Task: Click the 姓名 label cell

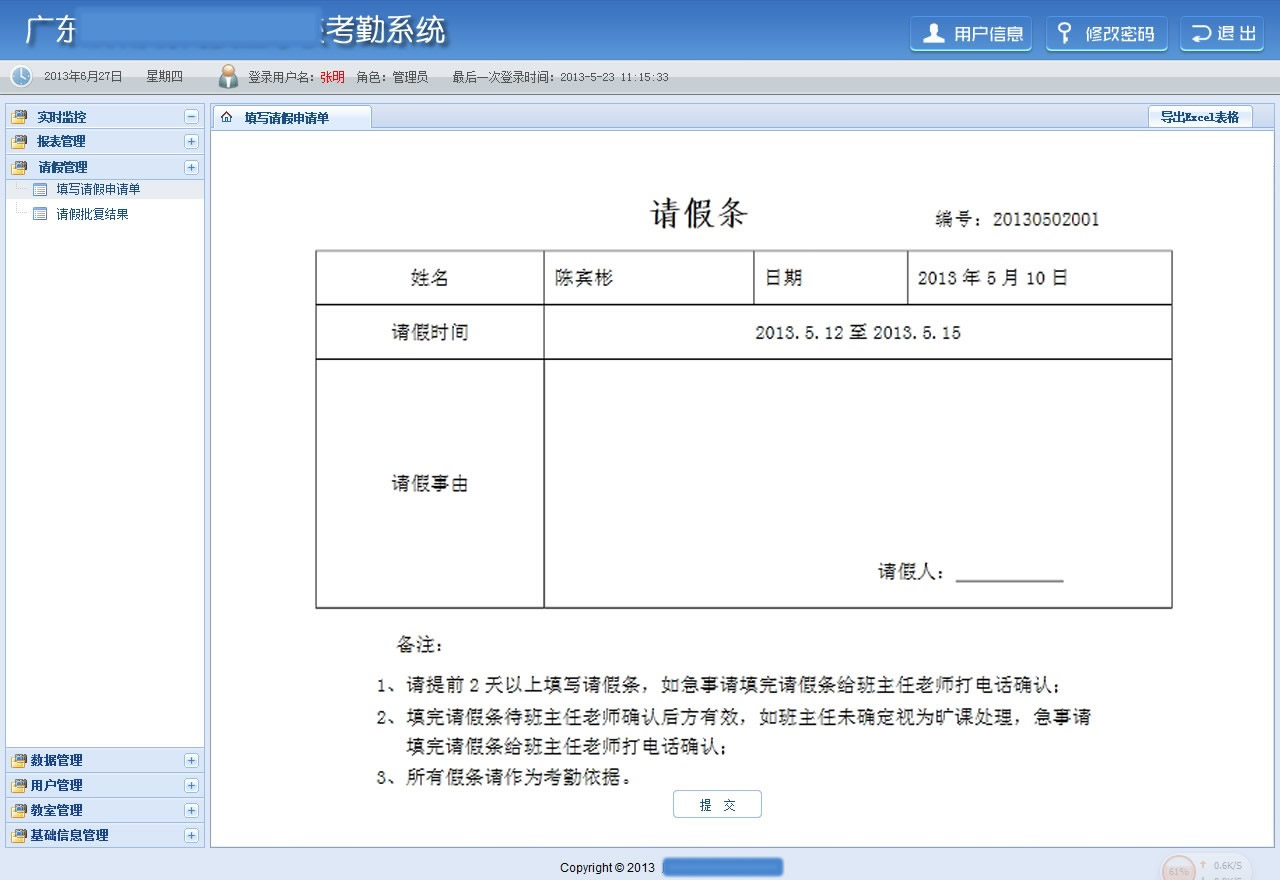Action: 430,278
